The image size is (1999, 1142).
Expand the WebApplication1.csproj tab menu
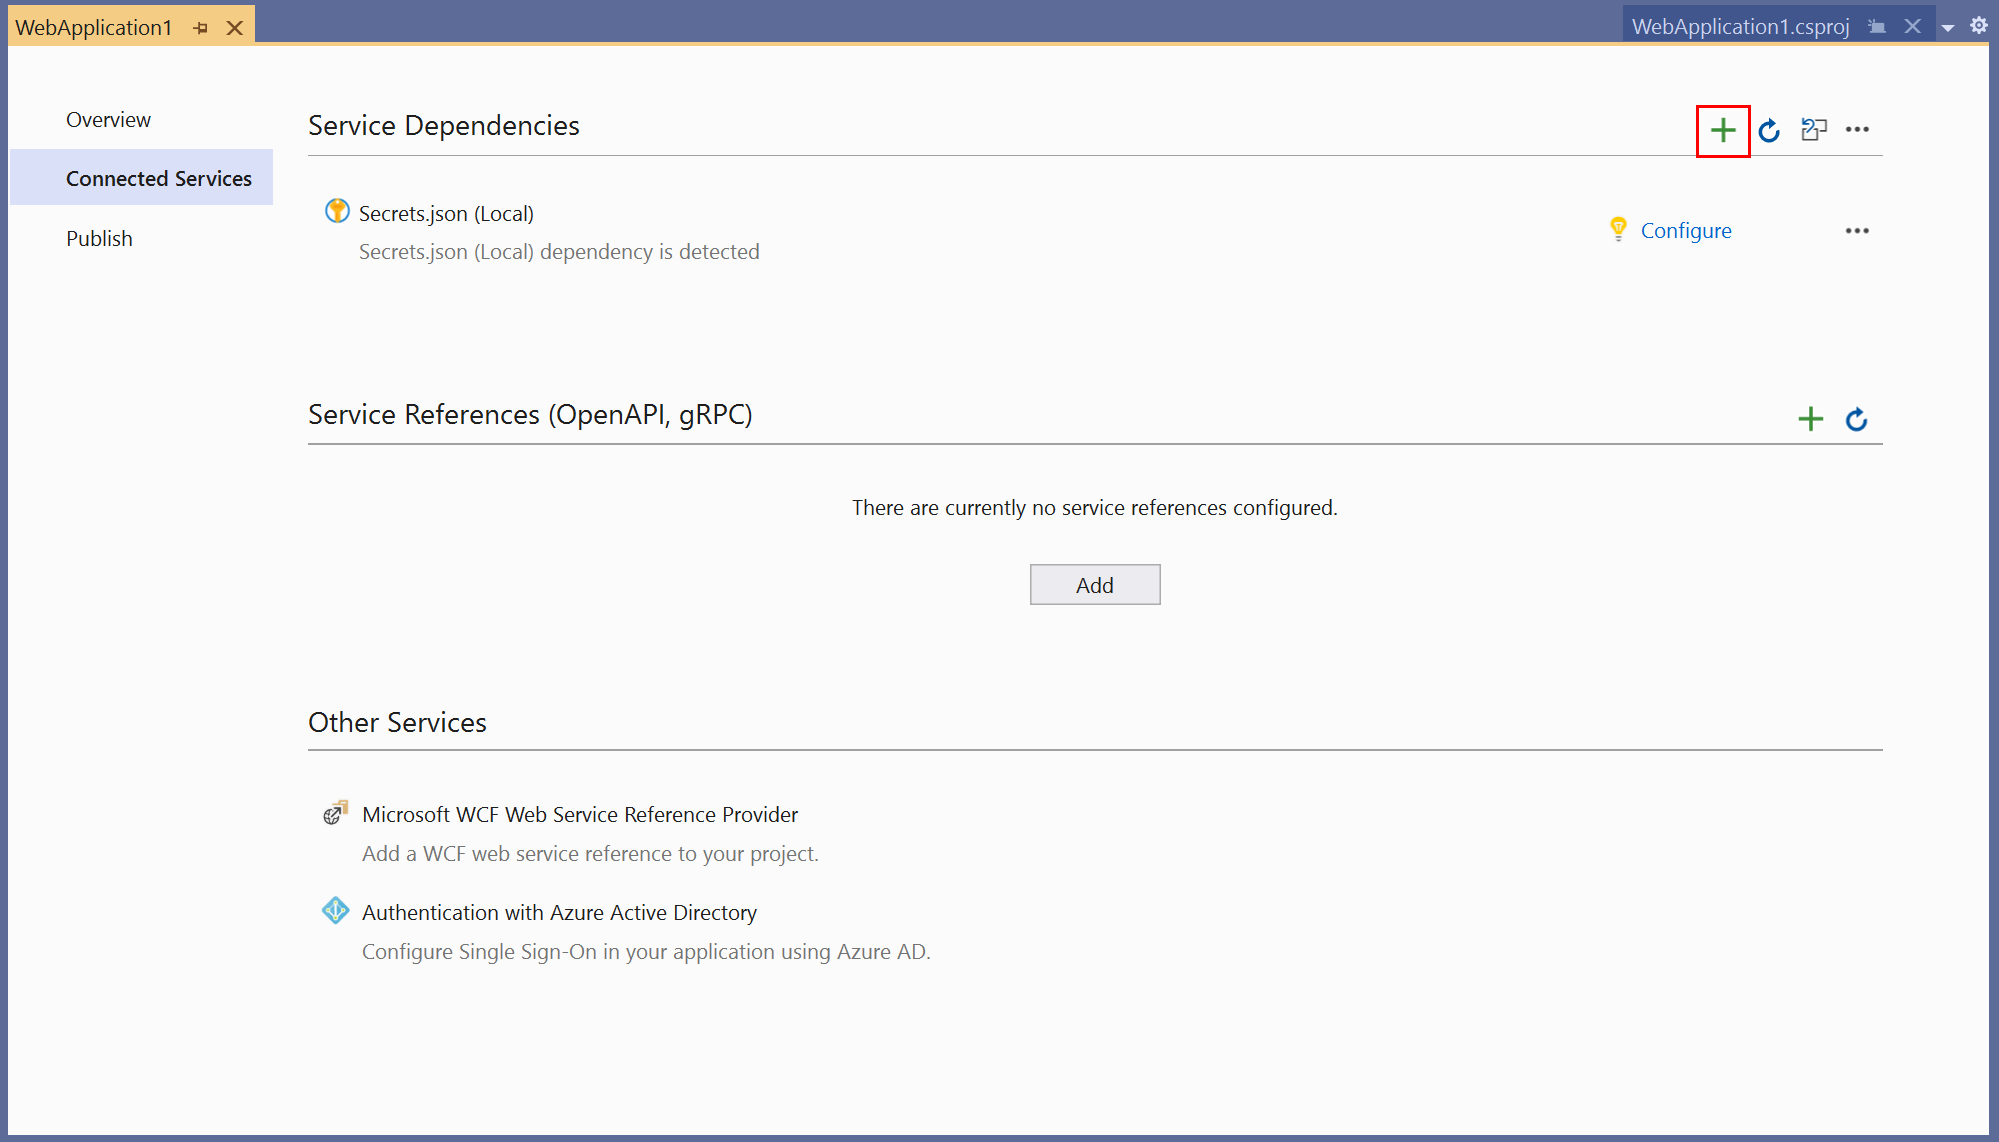point(1950,27)
